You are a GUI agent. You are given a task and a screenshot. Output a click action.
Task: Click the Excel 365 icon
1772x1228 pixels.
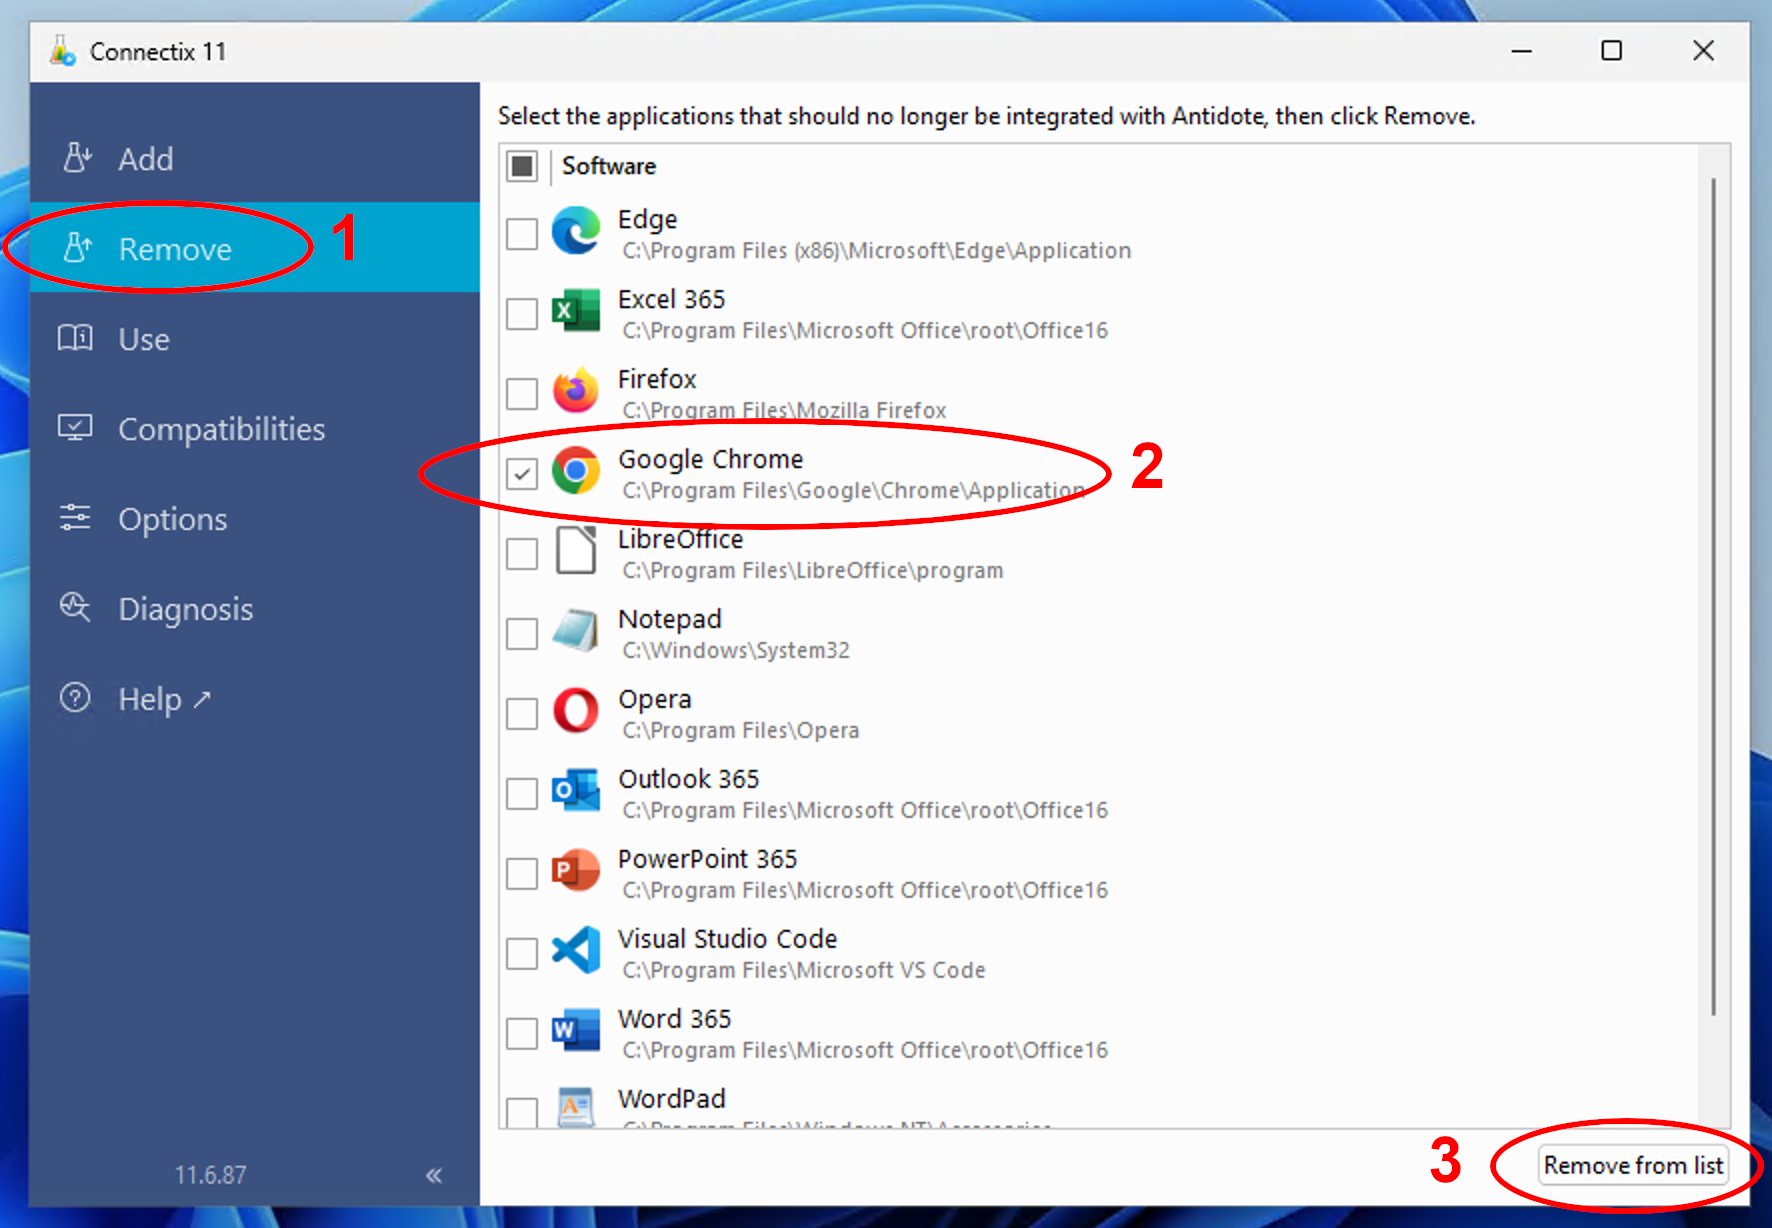click(576, 312)
